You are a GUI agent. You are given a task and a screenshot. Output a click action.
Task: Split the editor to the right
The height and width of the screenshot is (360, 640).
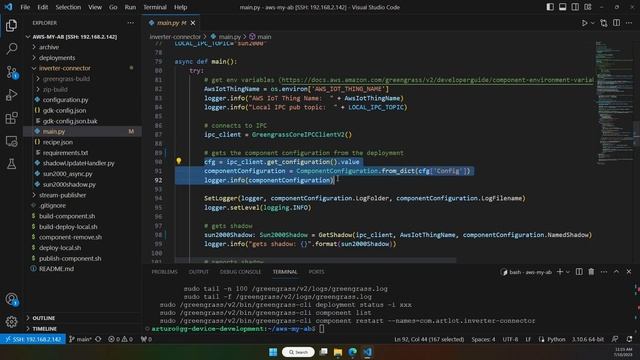tap(616, 23)
